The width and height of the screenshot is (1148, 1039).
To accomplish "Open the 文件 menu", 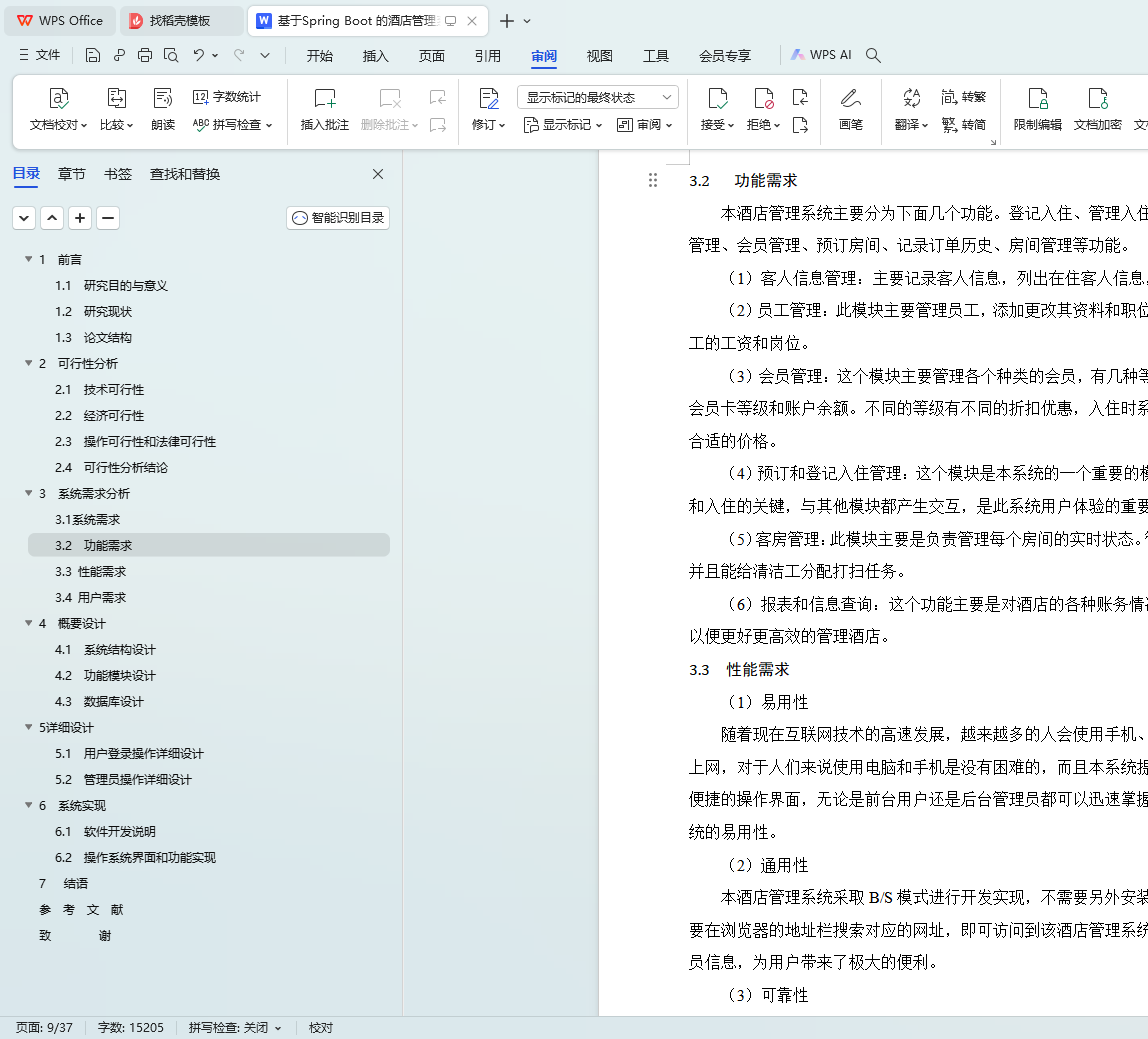I will [x=40, y=55].
